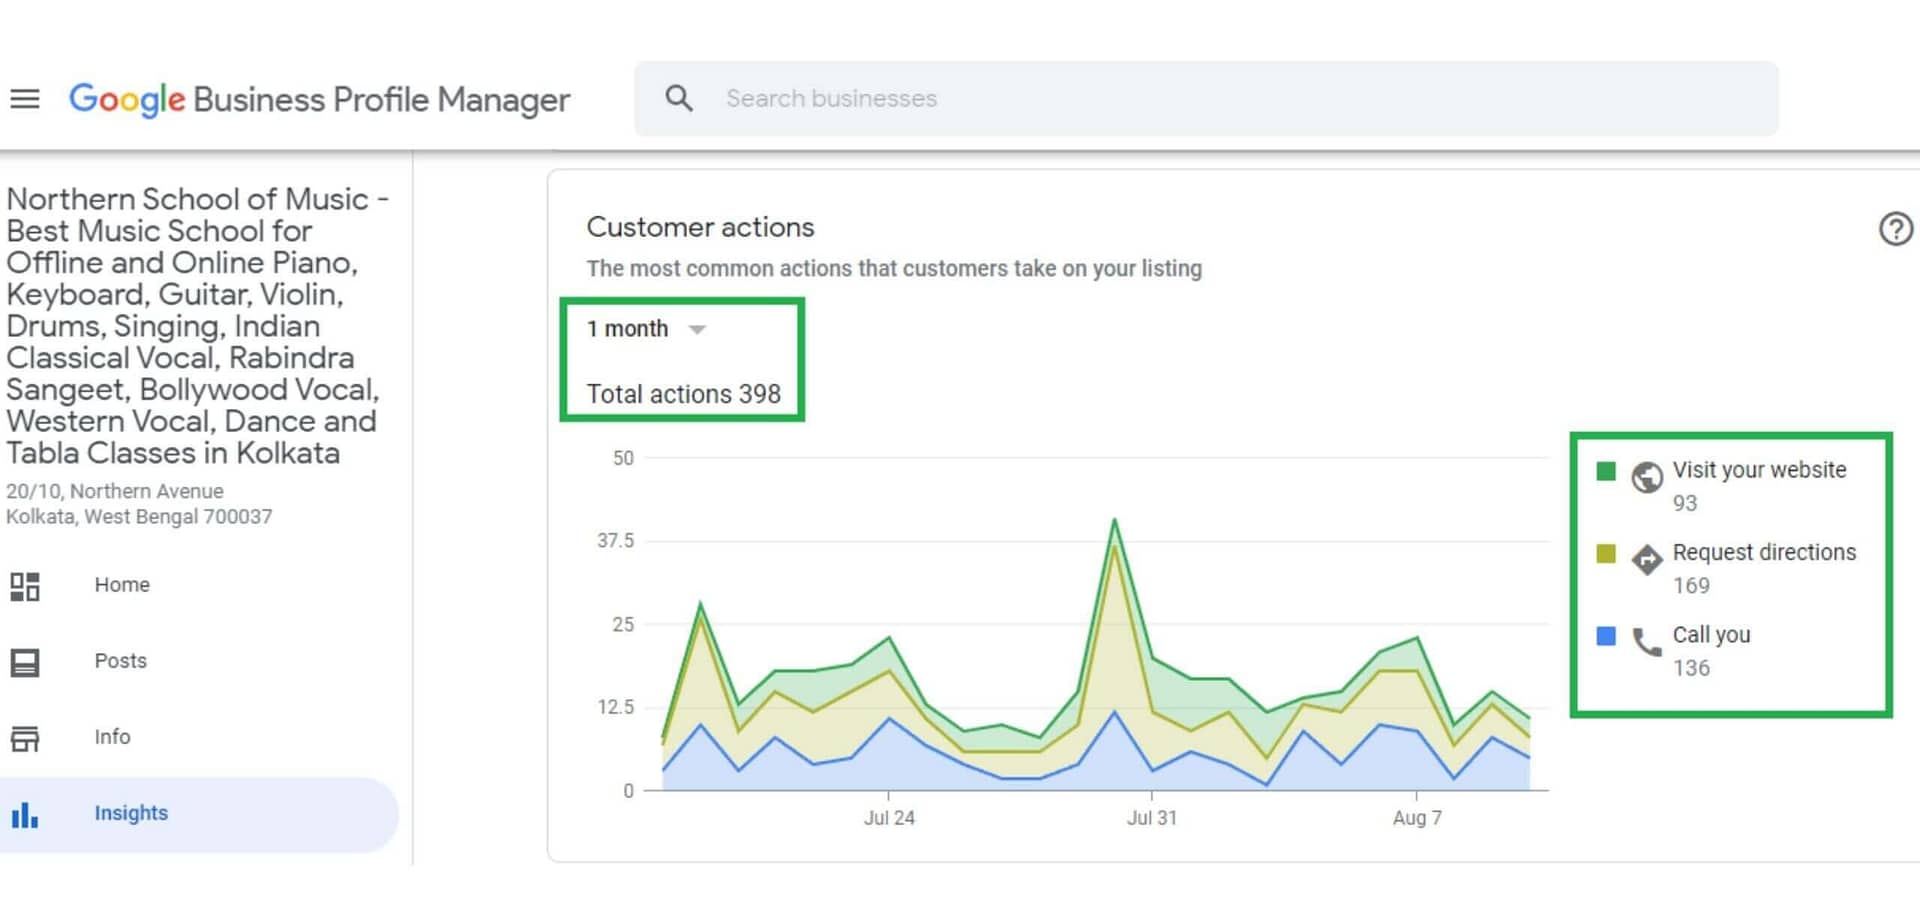This screenshot has height=914, width=1920.
Task: Click the search magnifier icon
Action: coord(679,98)
